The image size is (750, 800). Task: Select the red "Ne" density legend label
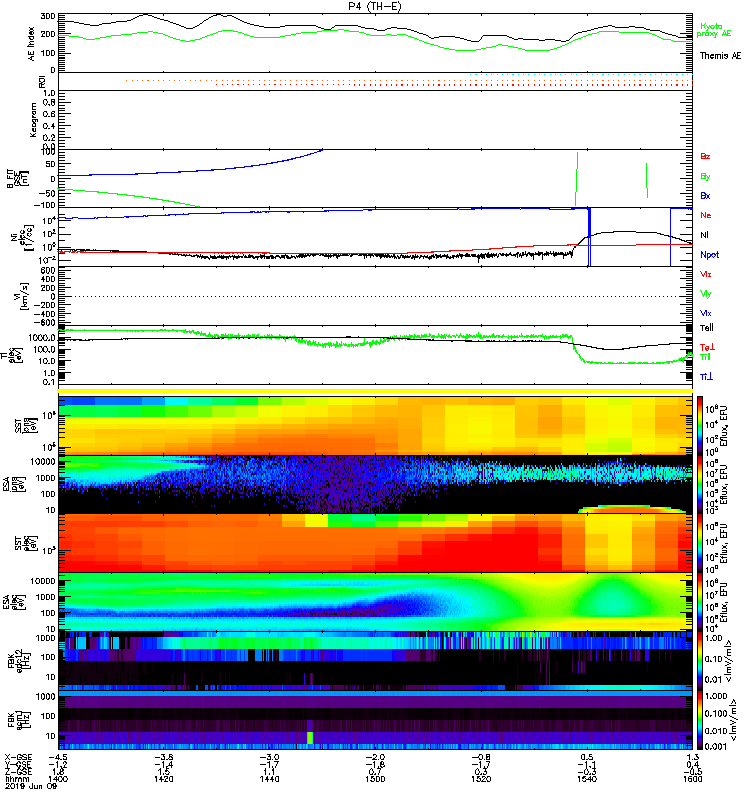pyautogui.click(x=706, y=215)
